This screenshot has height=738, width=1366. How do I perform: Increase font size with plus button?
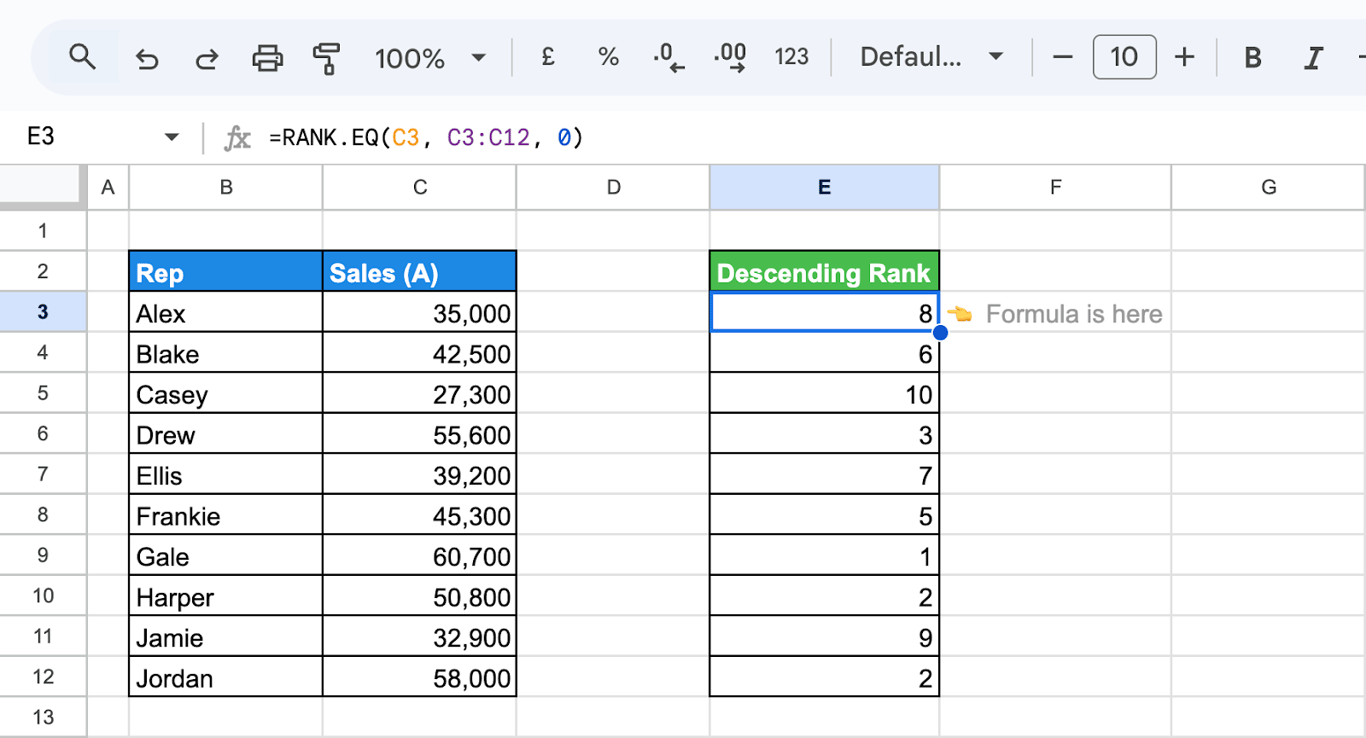(x=1184, y=57)
